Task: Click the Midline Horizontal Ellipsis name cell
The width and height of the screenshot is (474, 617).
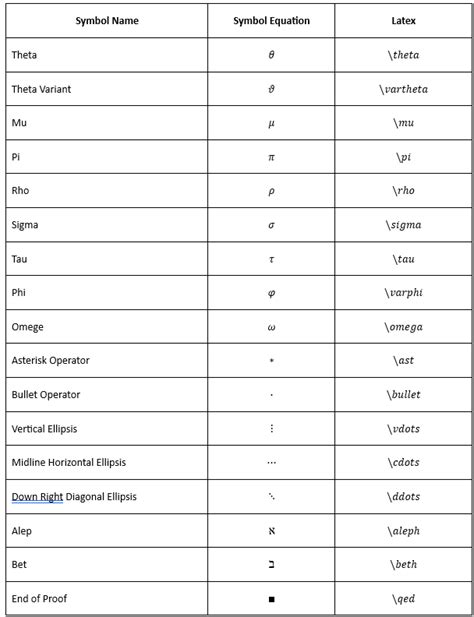Action: pyautogui.click(x=107, y=462)
